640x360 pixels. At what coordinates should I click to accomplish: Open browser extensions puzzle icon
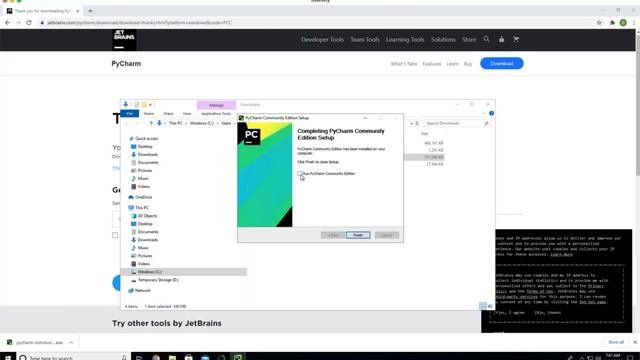click(x=612, y=22)
